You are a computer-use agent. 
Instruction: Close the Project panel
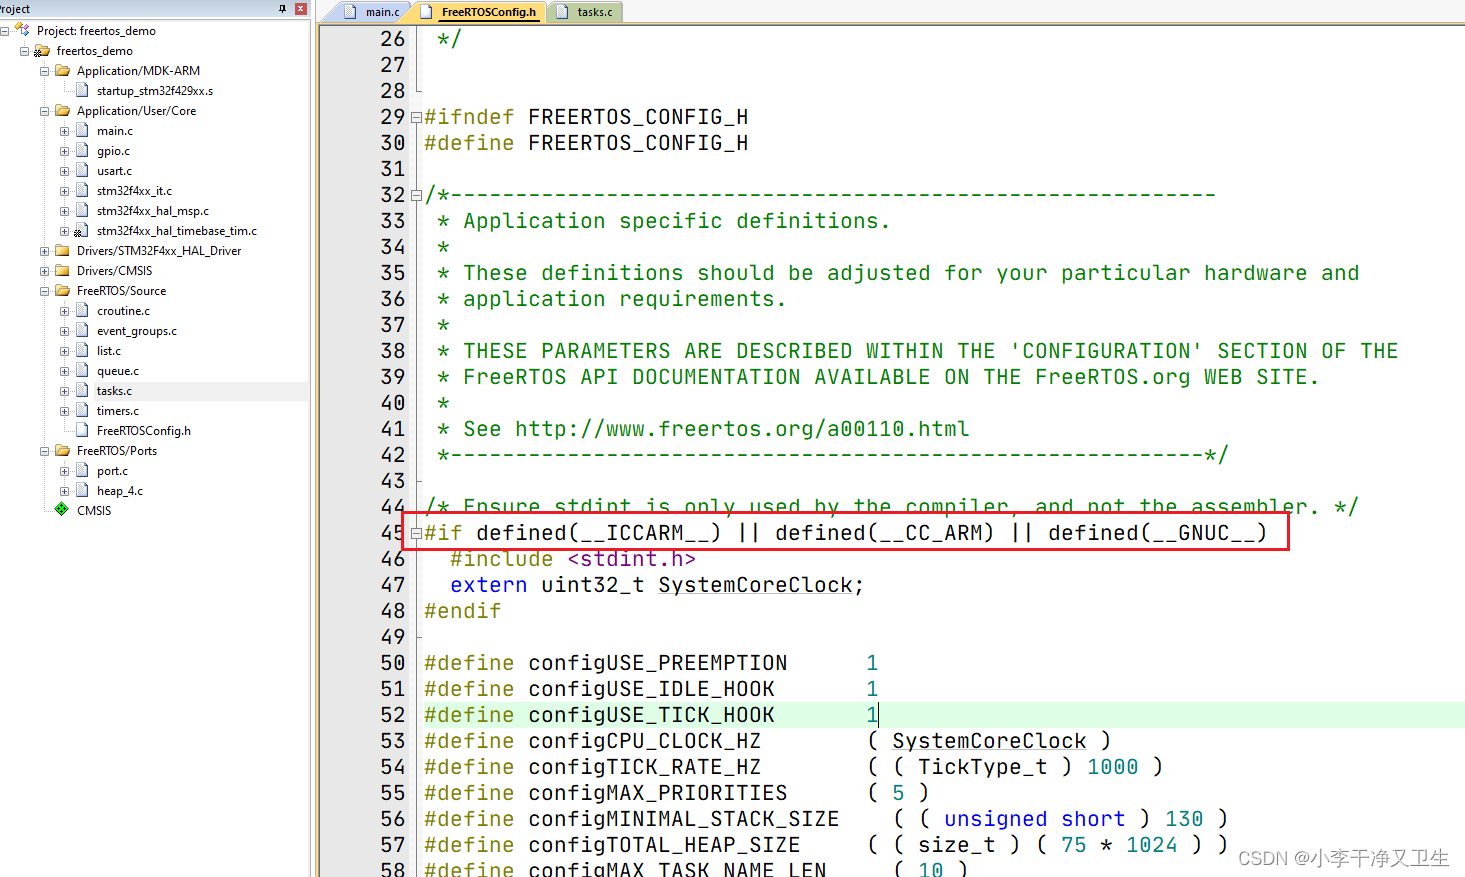coord(300,8)
